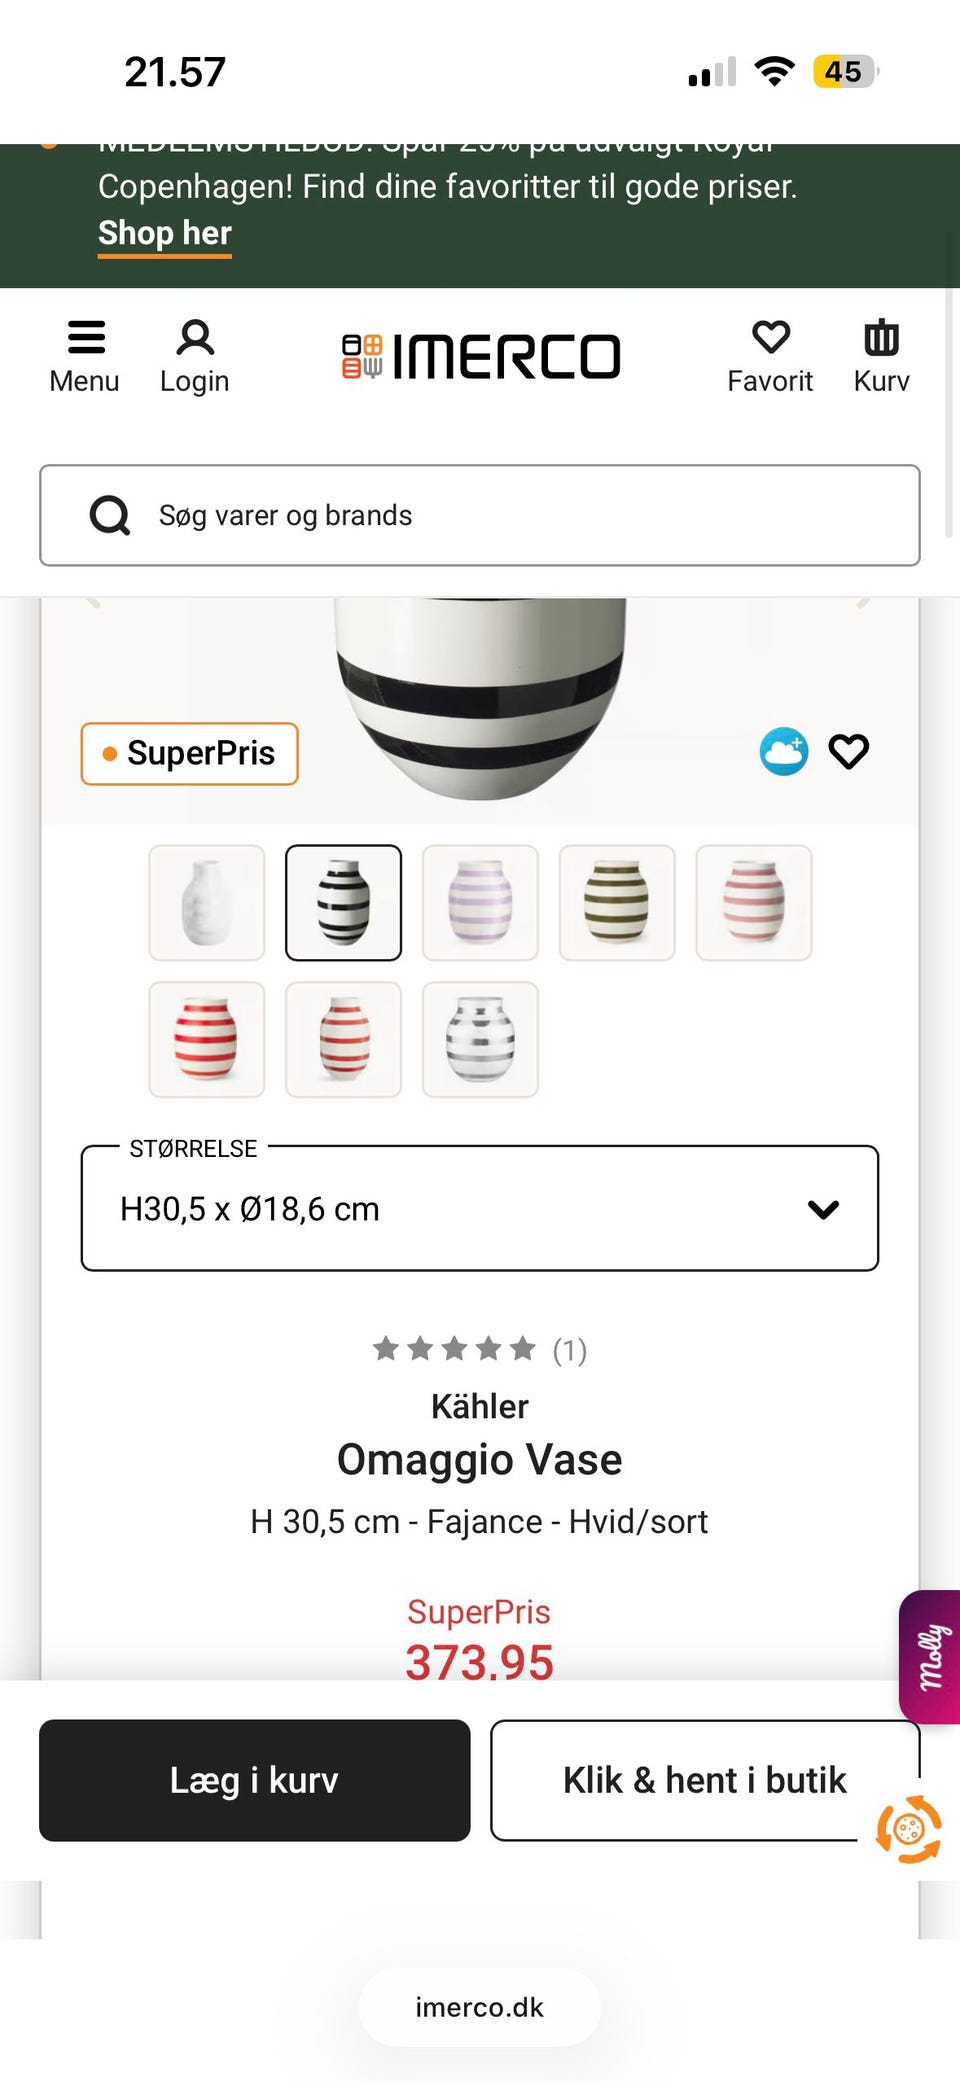This screenshot has width=960, height=2081.
Task: Select the black striped vase variant
Action: click(343, 902)
